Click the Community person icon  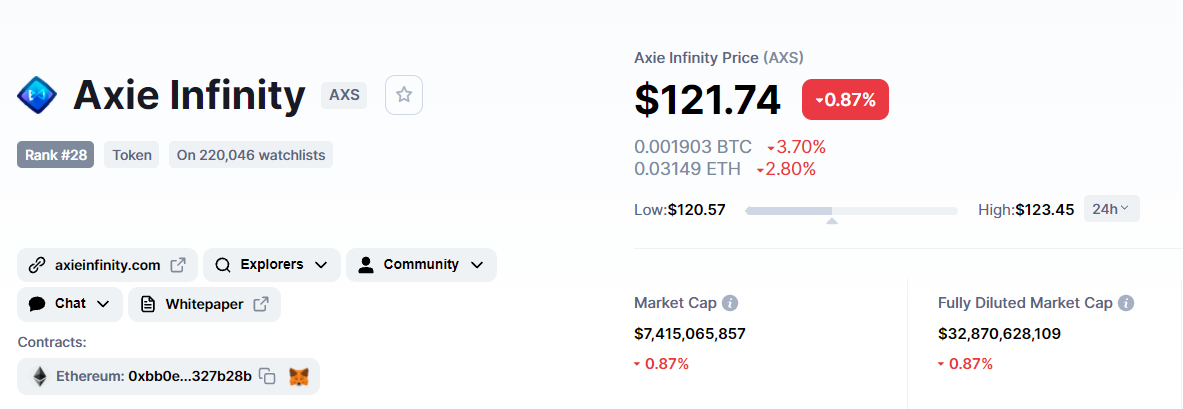(367, 265)
